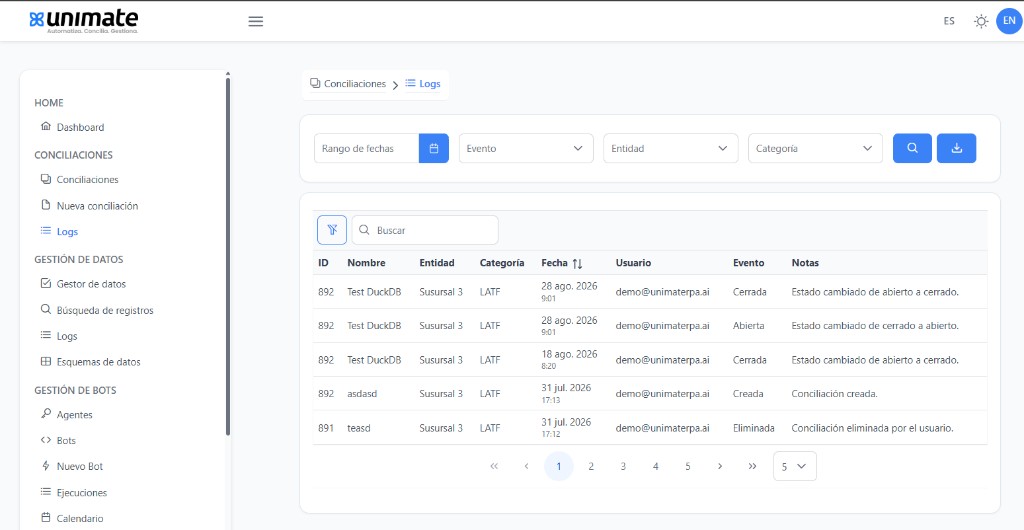The image size is (1024, 530).
Task: Click the note "Conciliación creada."
Action: point(835,394)
